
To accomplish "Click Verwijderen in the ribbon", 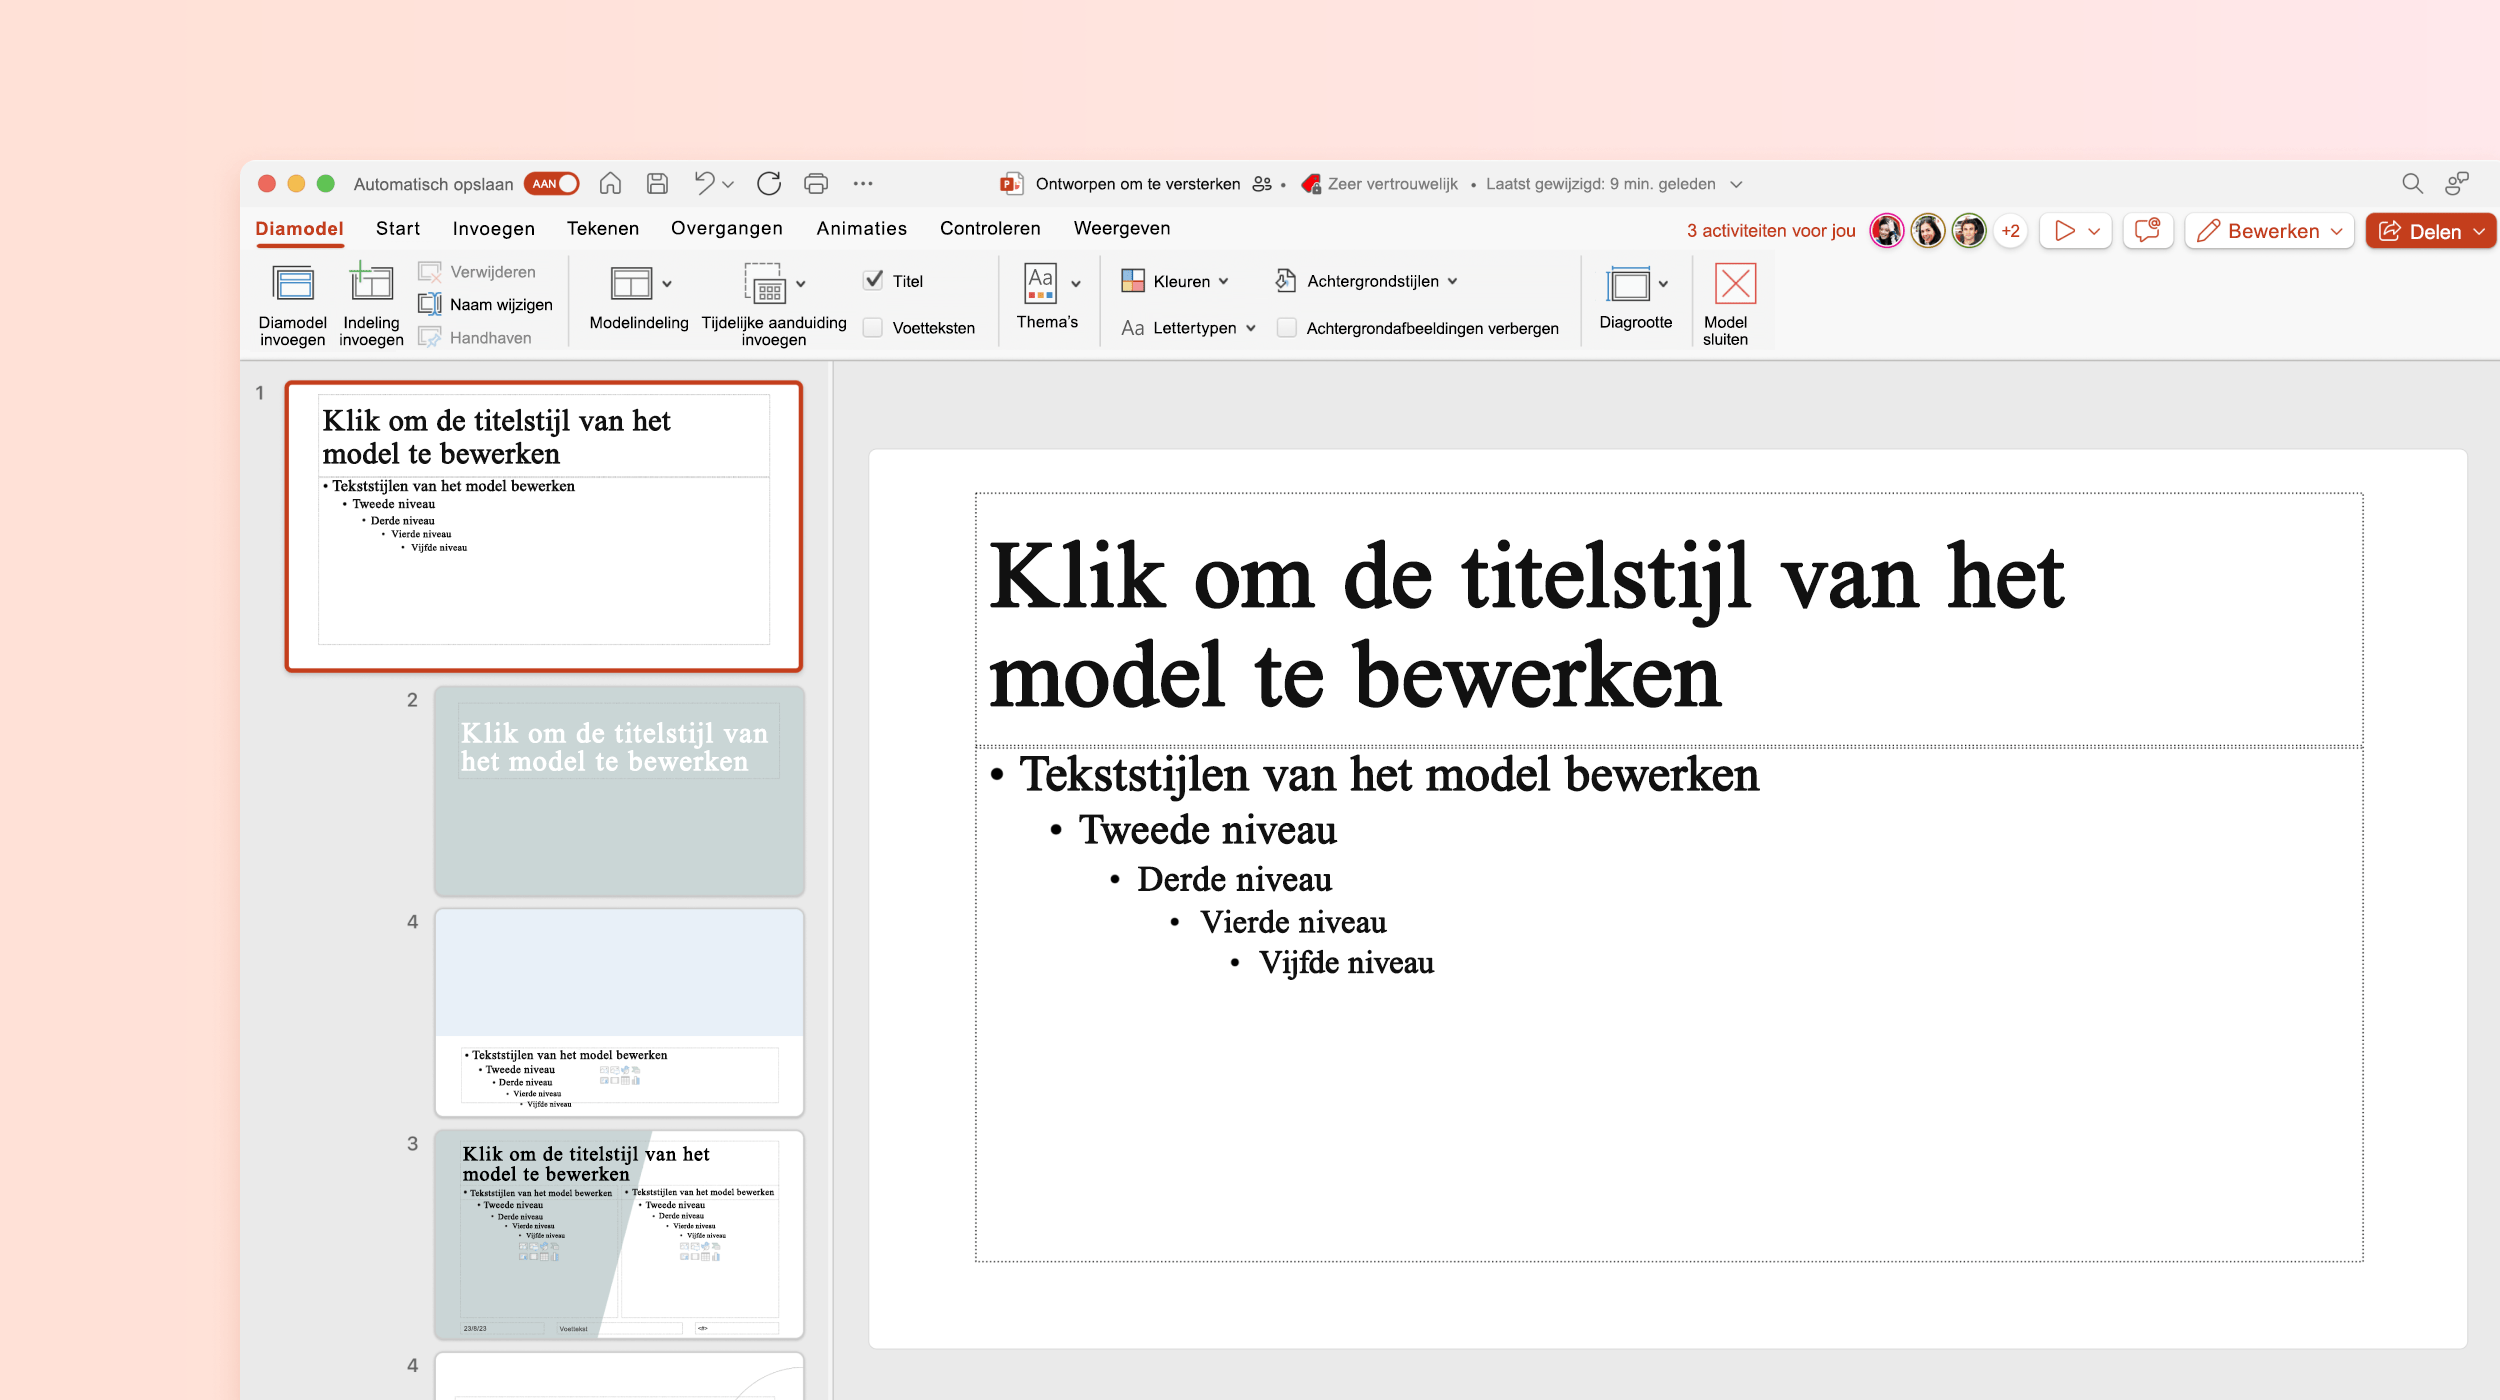I will [x=477, y=271].
